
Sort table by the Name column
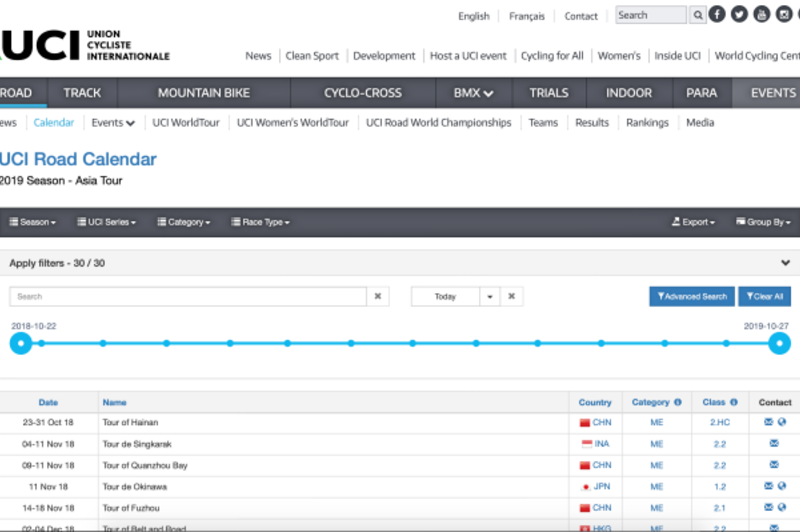[114, 402]
